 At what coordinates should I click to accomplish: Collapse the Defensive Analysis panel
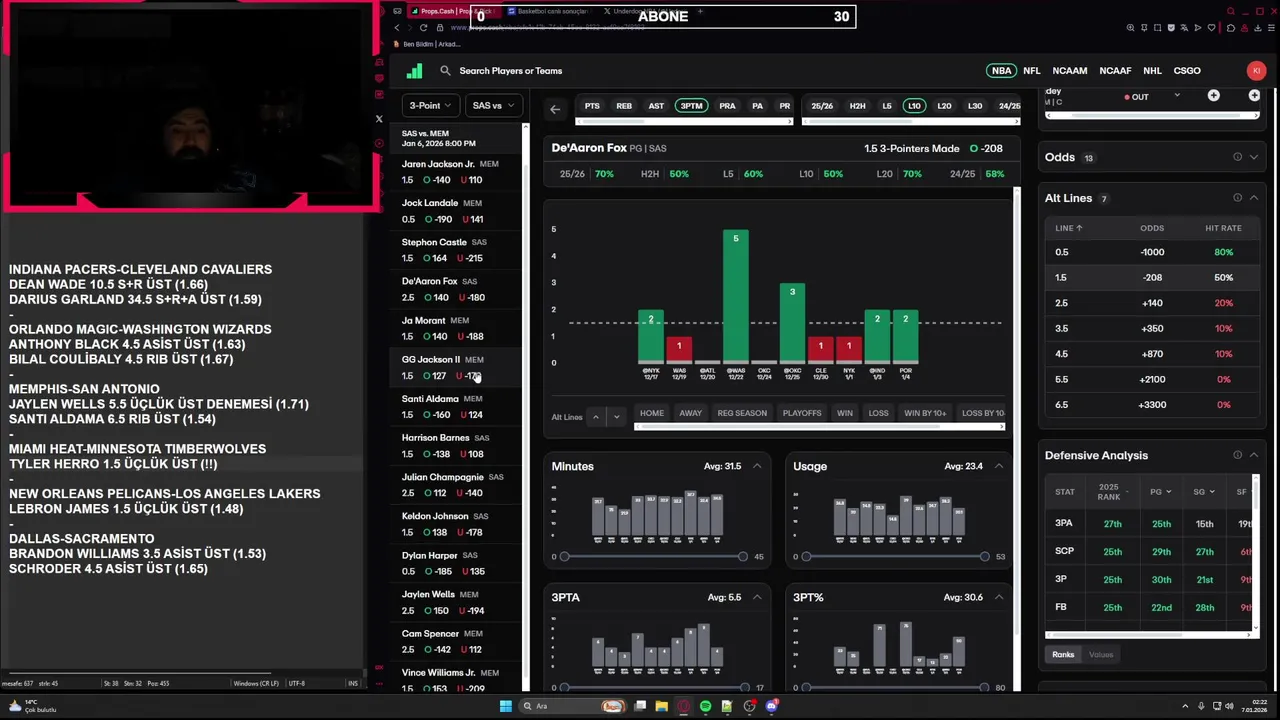pyautogui.click(x=1253, y=455)
